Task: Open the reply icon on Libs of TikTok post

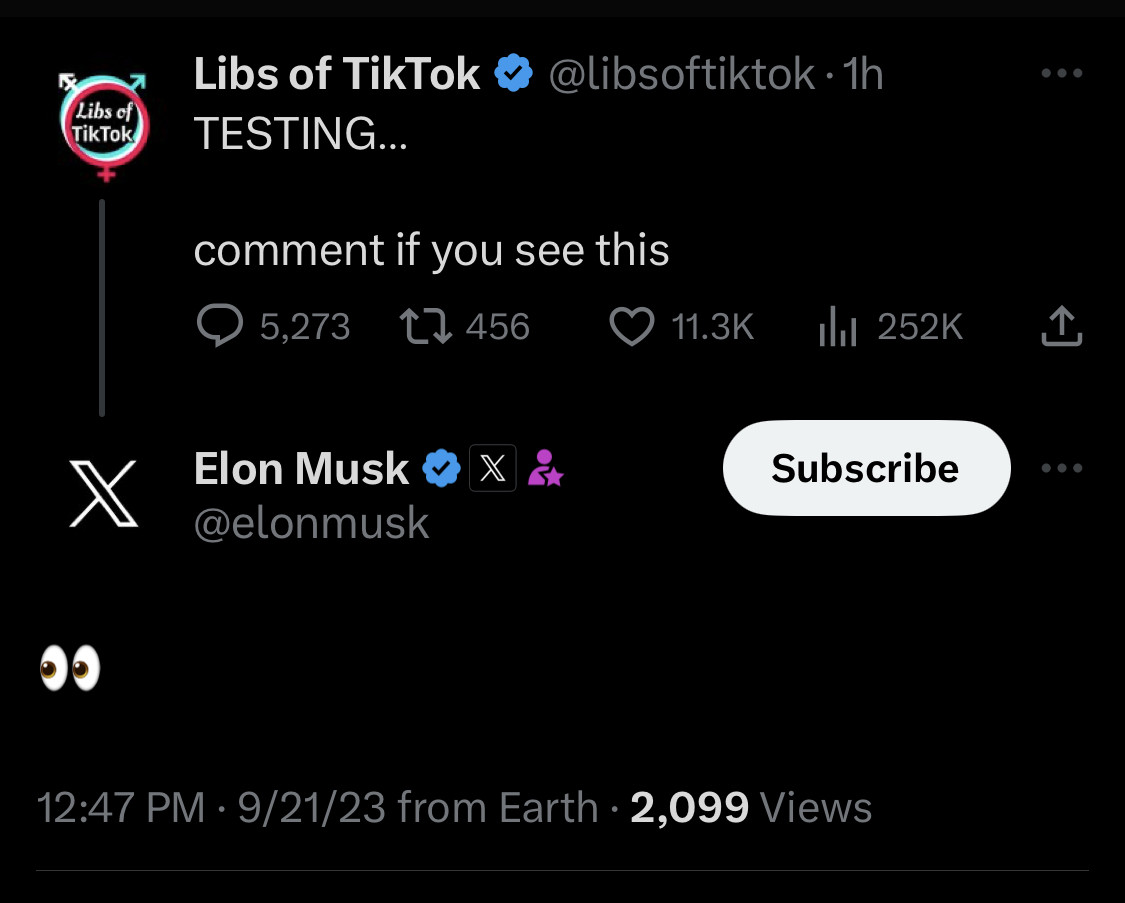Action: coord(220,326)
